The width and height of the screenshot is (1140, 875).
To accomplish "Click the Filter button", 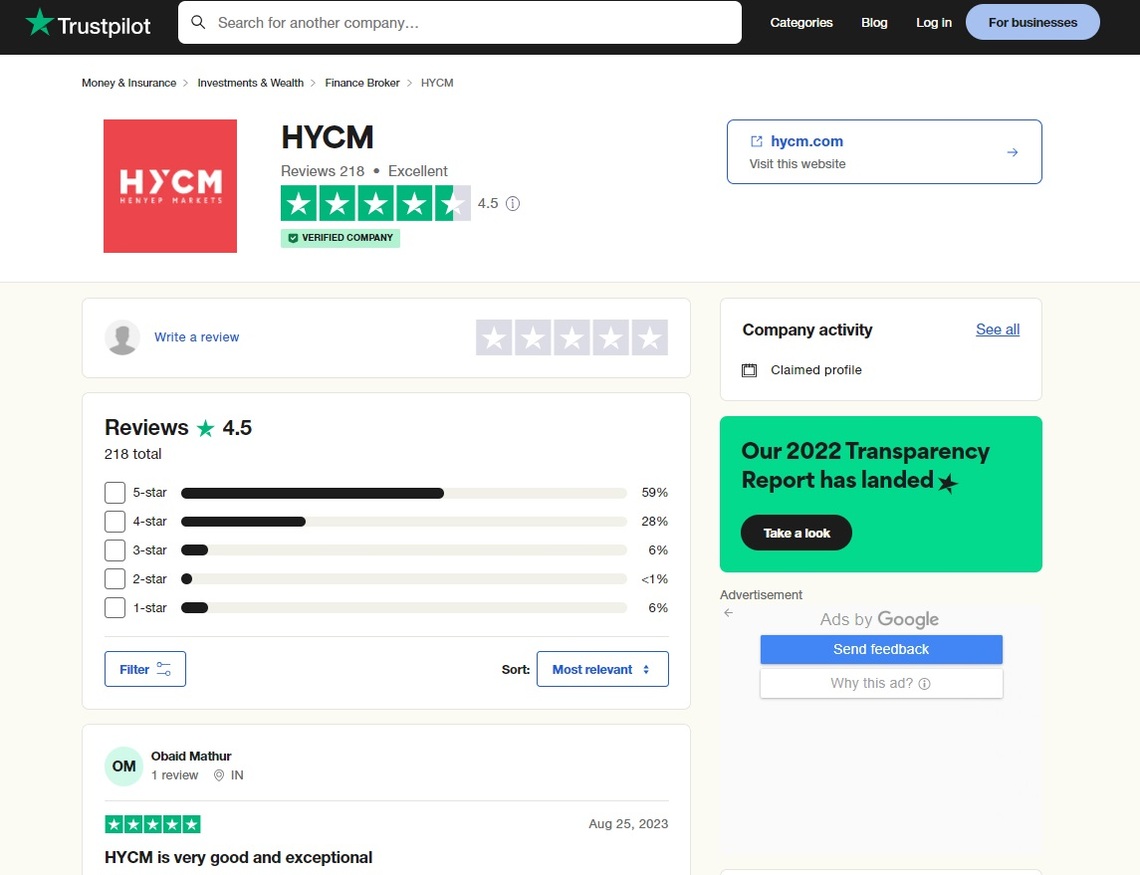I will pyautogui.click(x=145, y=669).
